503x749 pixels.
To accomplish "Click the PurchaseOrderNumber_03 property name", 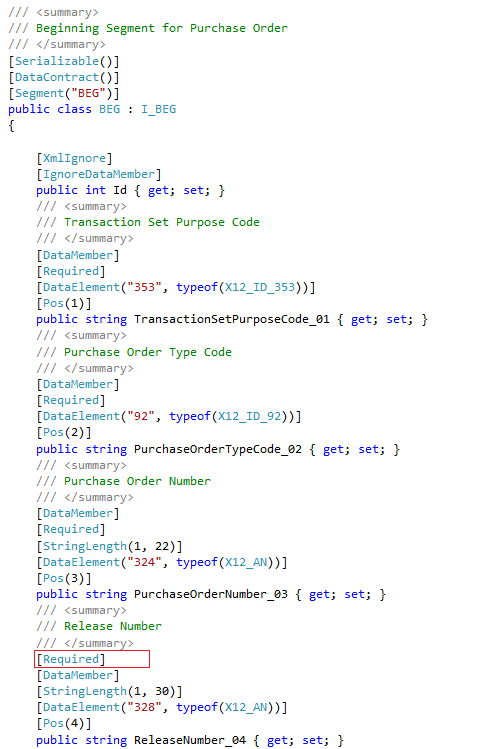I will (211, 594).
